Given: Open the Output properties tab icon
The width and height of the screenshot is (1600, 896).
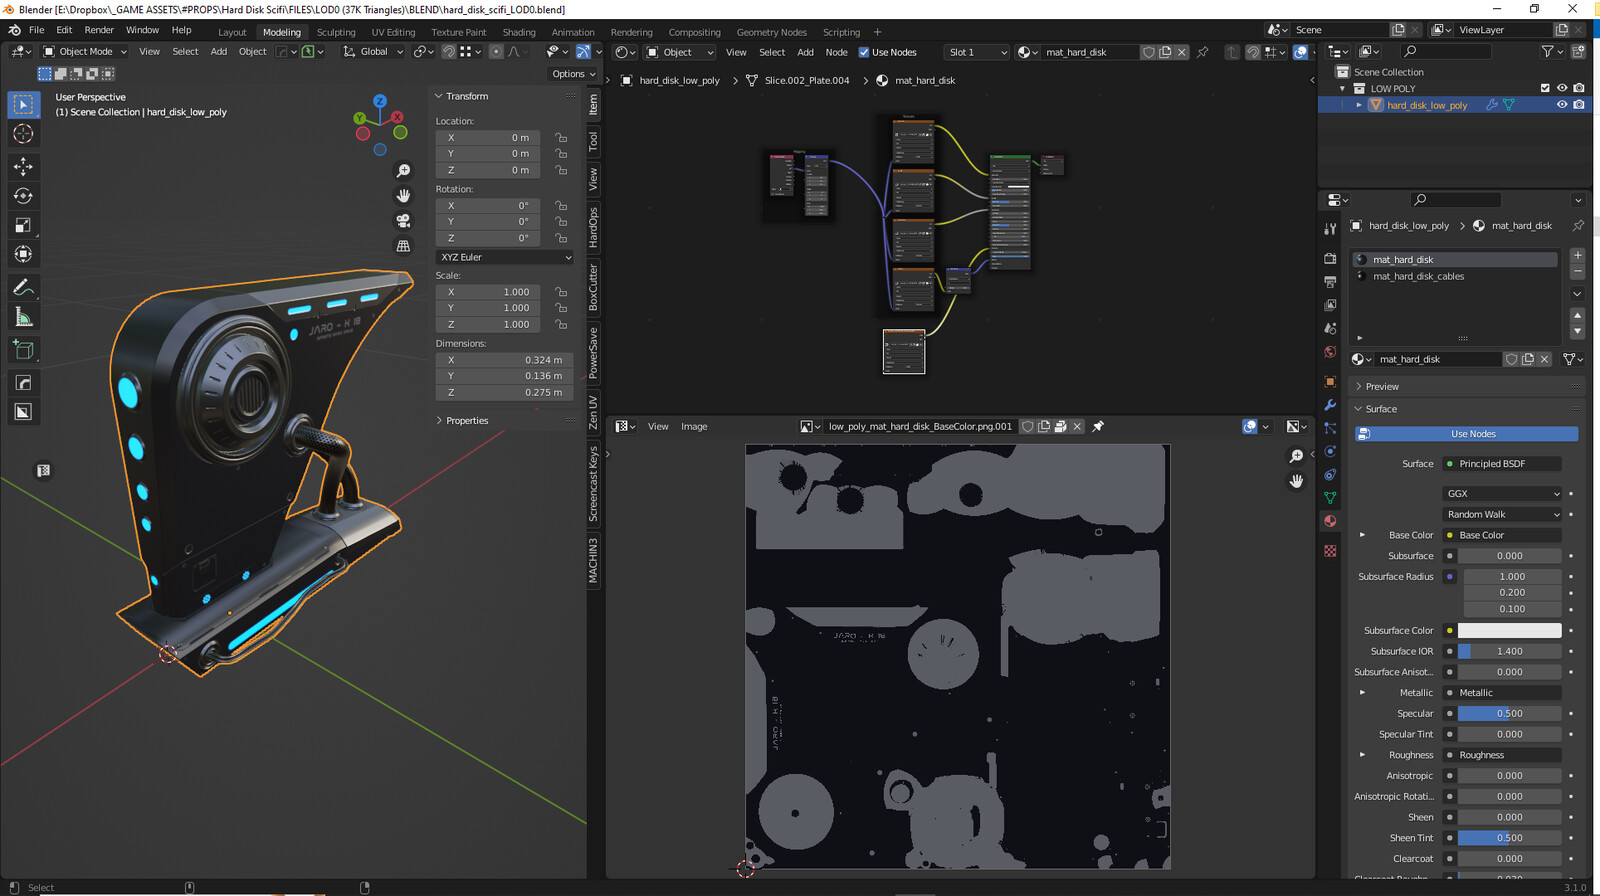Looking at the screenshot, I should click(1330, 282).
